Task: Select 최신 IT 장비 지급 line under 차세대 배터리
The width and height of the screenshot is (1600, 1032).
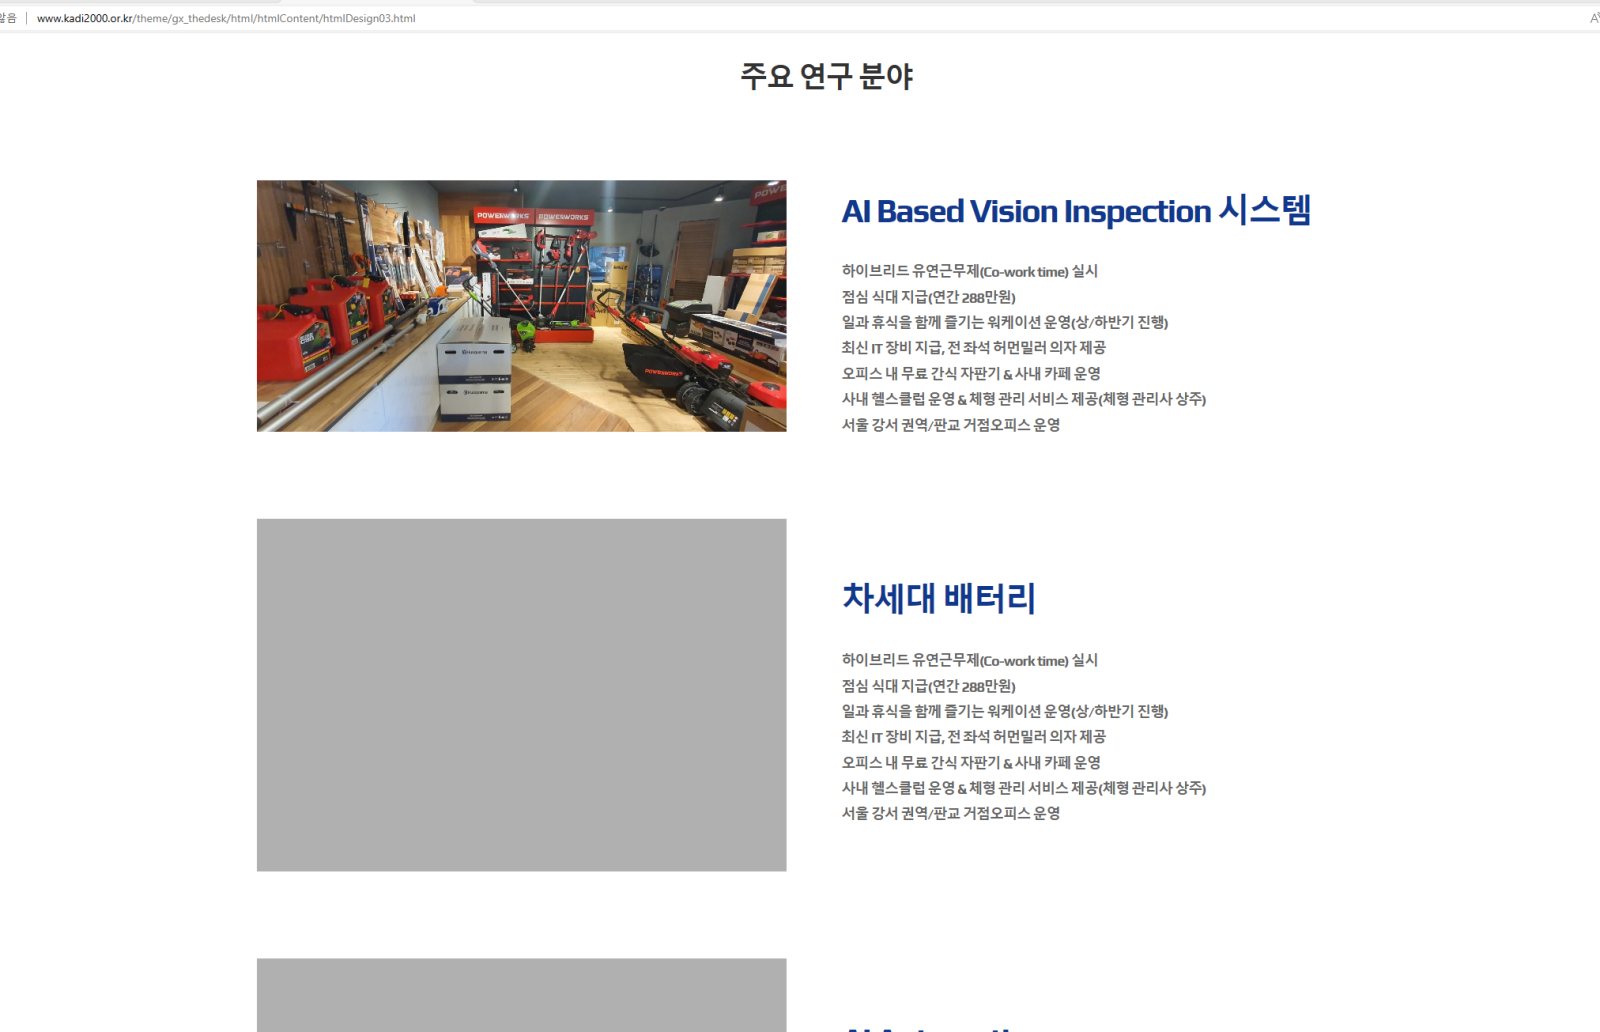Action: [x=974, y=737]
